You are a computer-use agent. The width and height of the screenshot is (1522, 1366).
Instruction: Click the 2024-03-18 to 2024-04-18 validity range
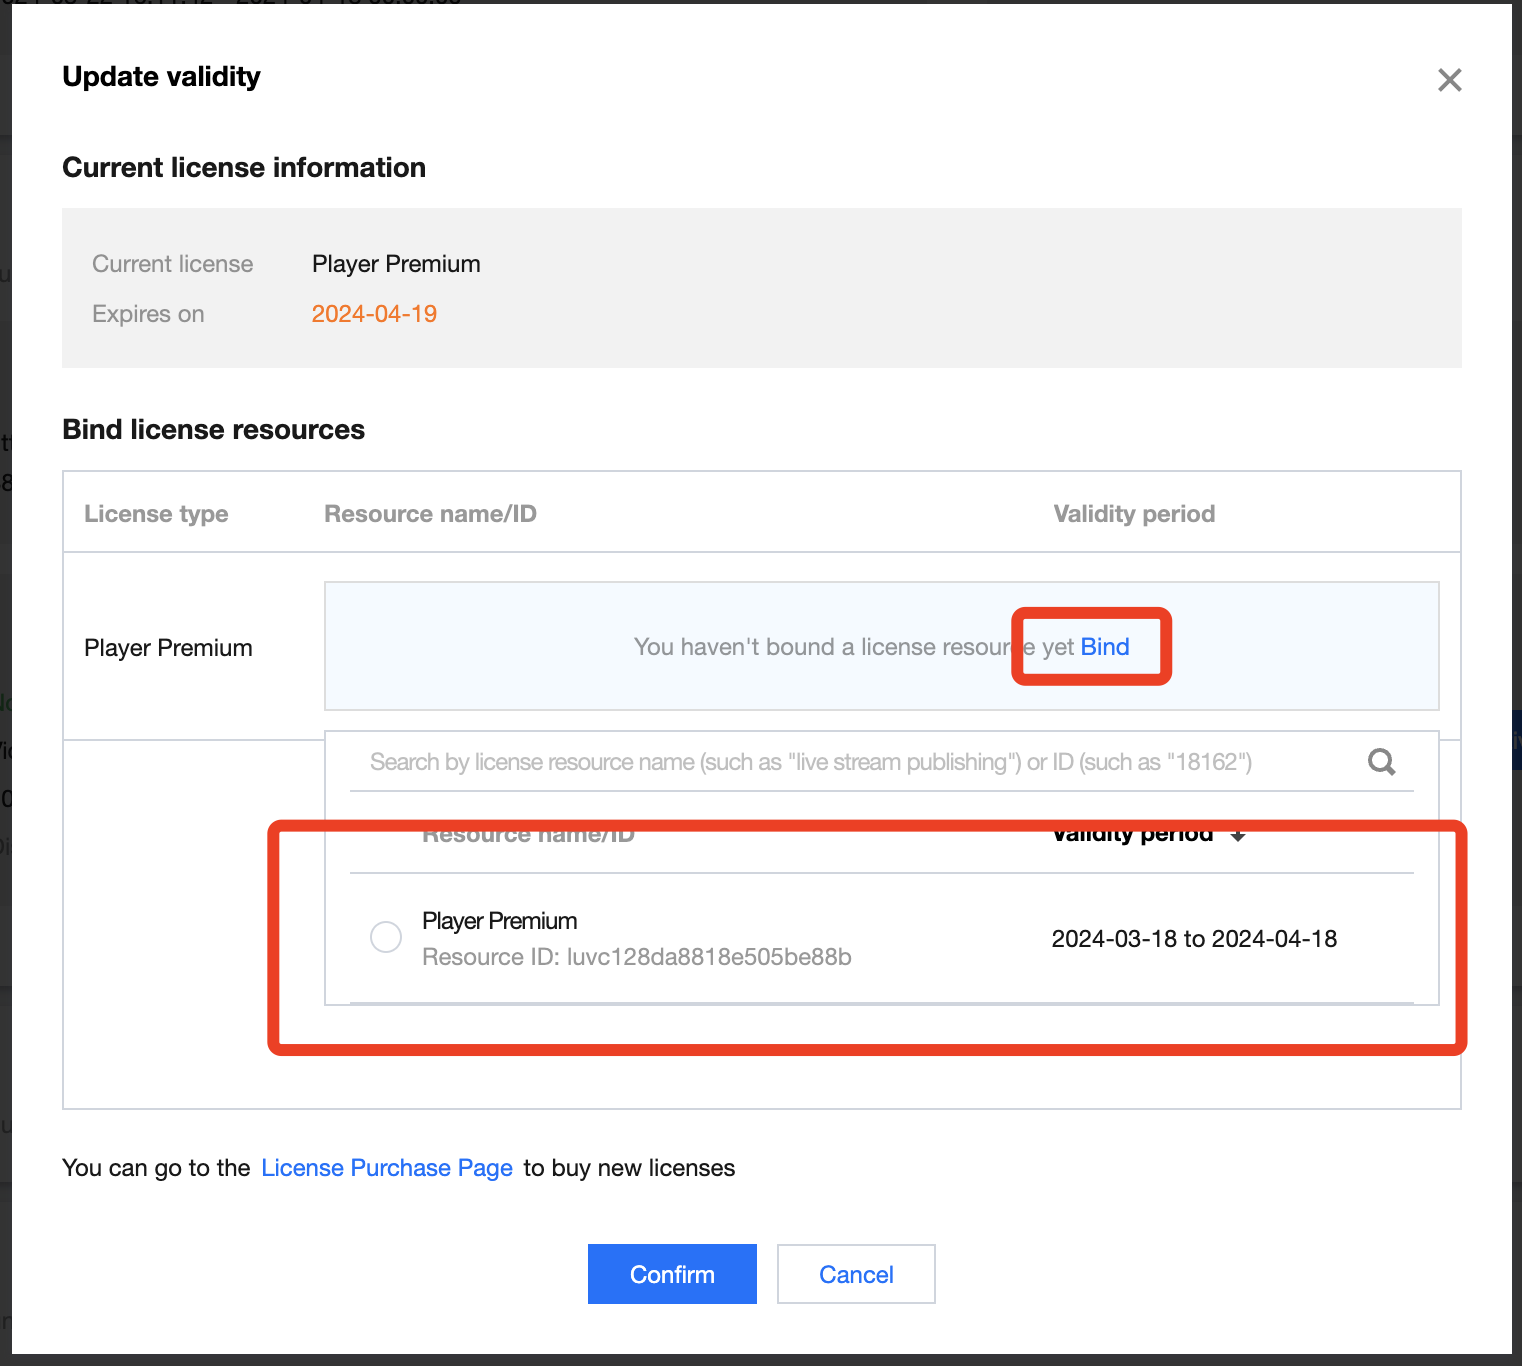(1194, 939)
